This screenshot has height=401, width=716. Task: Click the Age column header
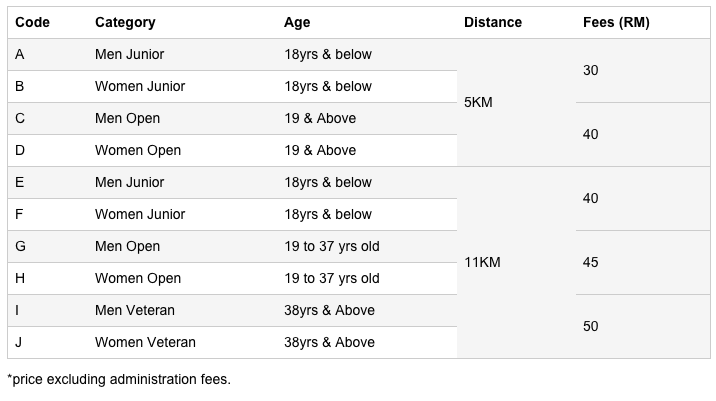297,22
